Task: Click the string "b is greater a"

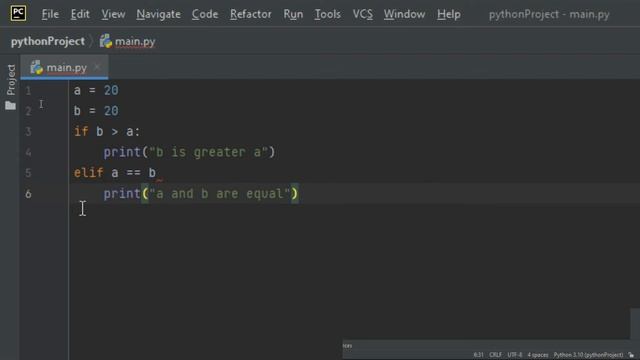Action: pyautogui.click(x=209, y=152)
